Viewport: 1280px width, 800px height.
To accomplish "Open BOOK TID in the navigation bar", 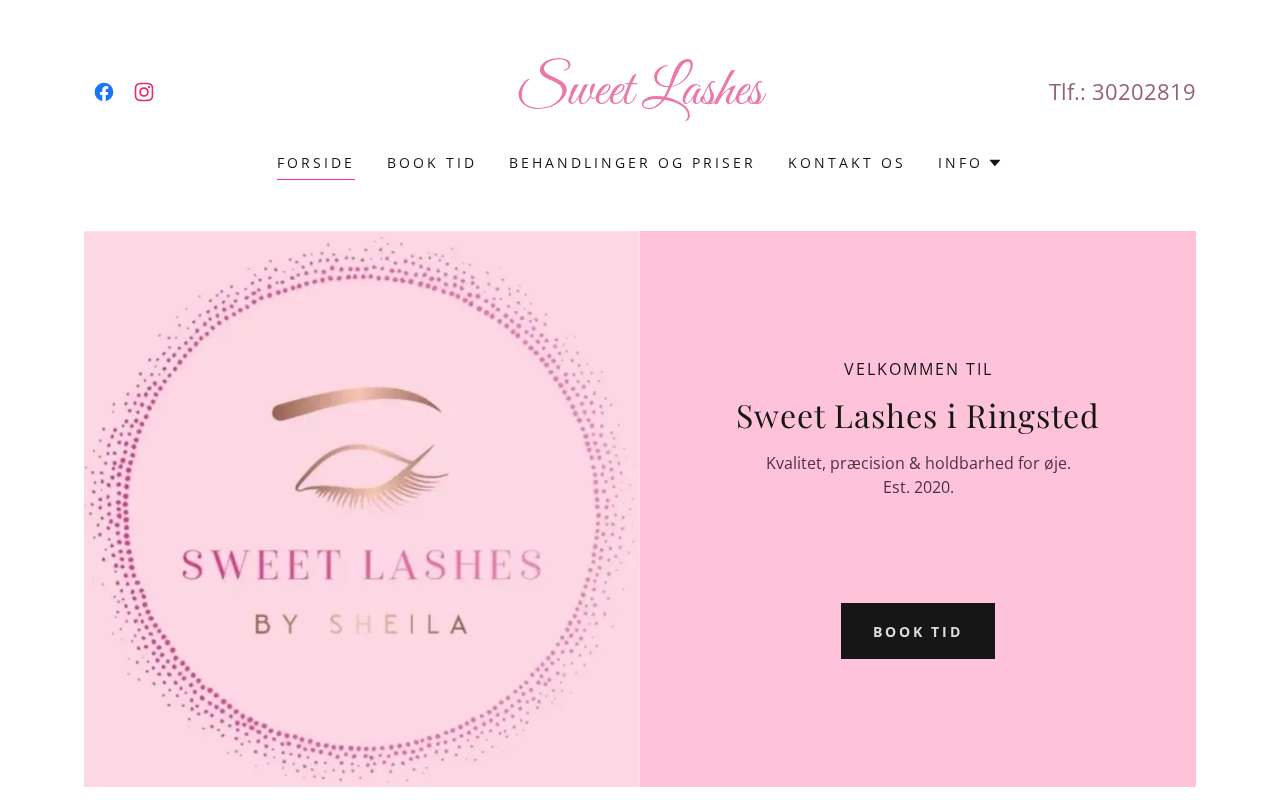I will [432, 163].
